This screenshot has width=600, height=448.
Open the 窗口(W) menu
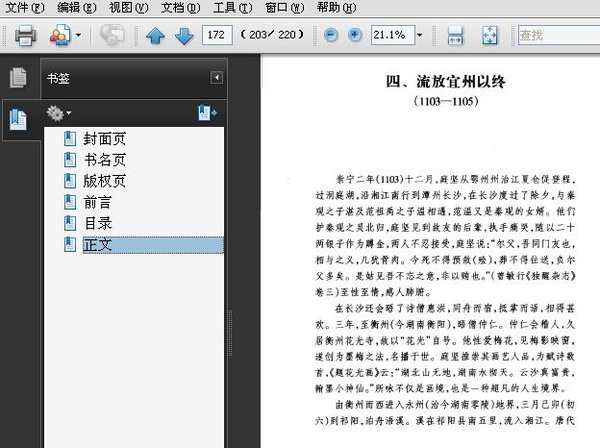[284, 7]
